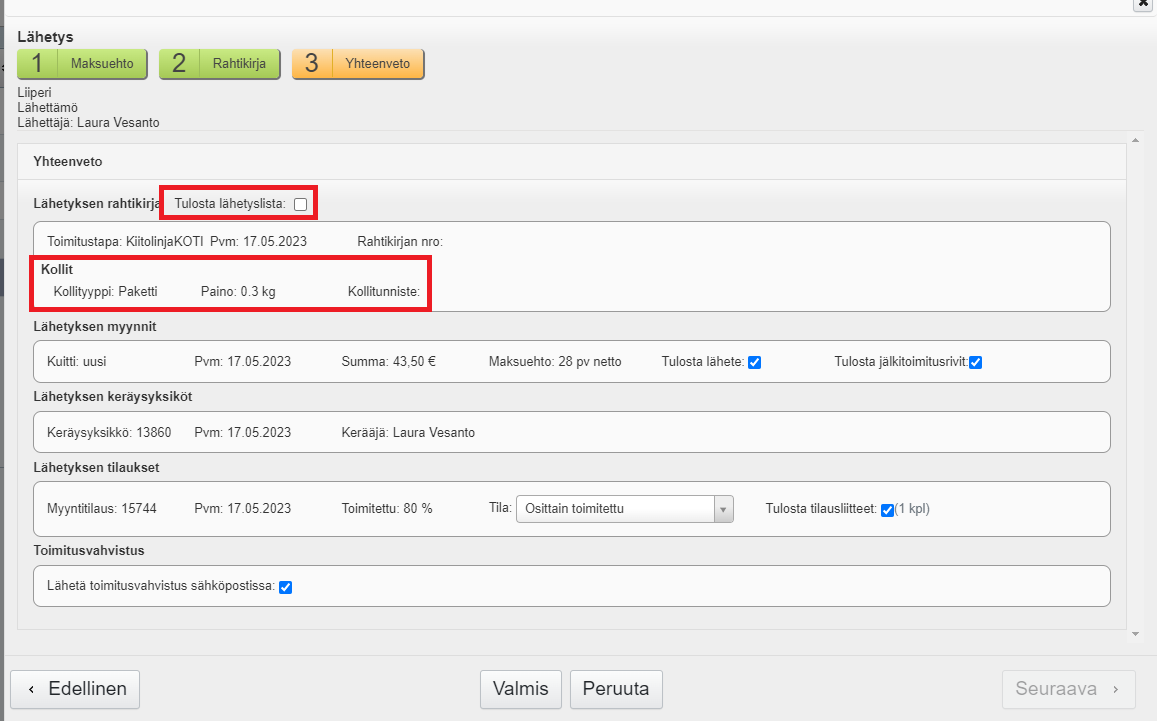Toggle Tulosta jälkitoimitusrivit checkbox
Viewport: 1157px width, 721px height.
[x=975, y=362]
